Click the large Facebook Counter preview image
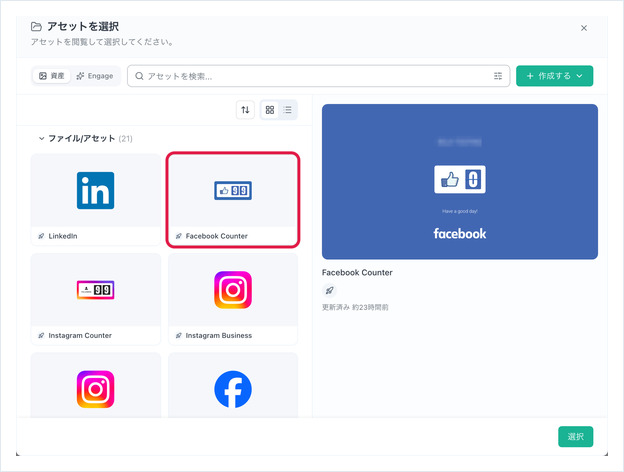Screen dimensions: 624x472 [460, 181]
